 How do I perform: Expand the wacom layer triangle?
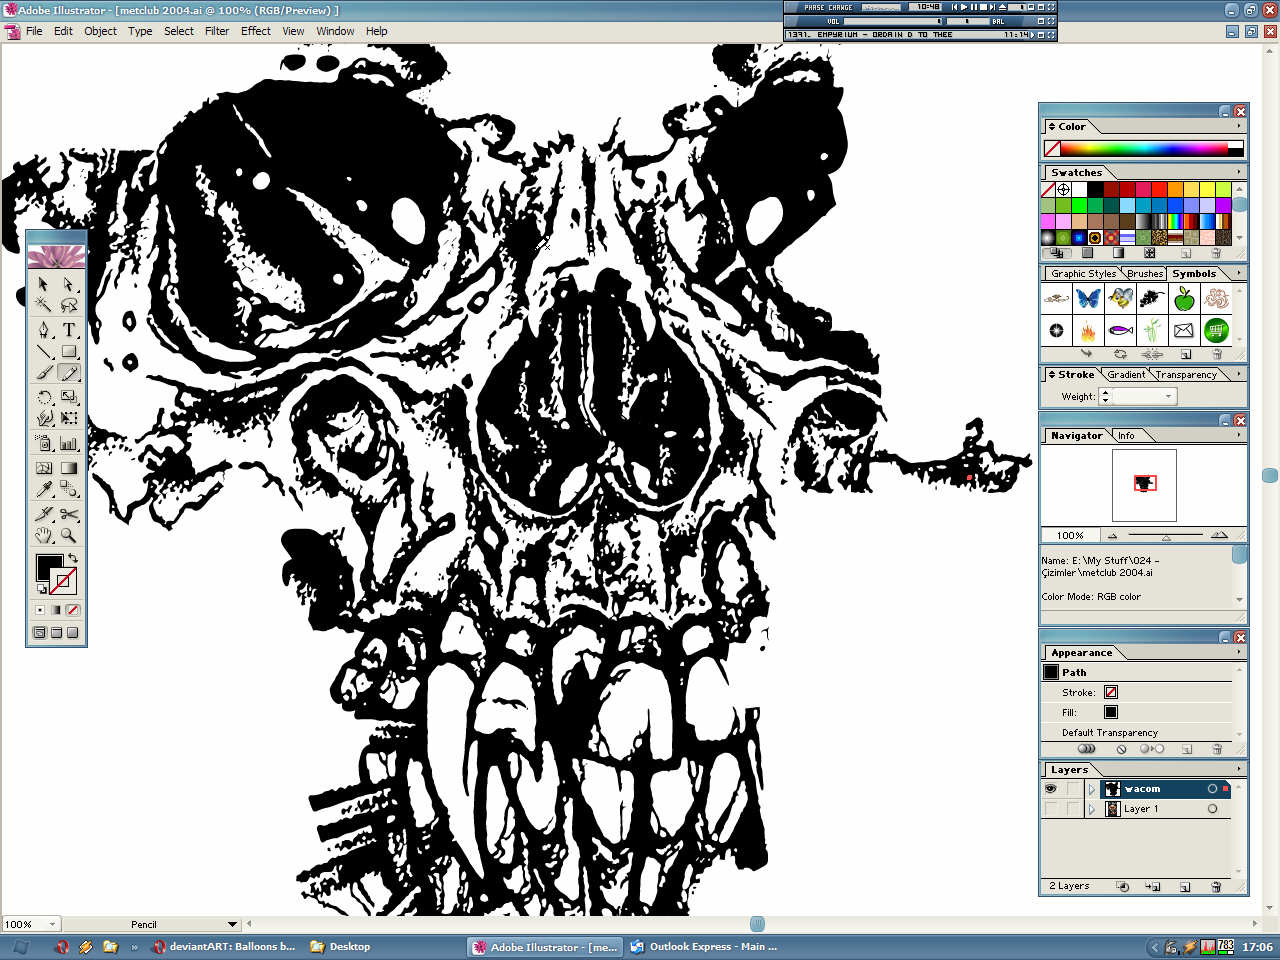pos(1092,789)
